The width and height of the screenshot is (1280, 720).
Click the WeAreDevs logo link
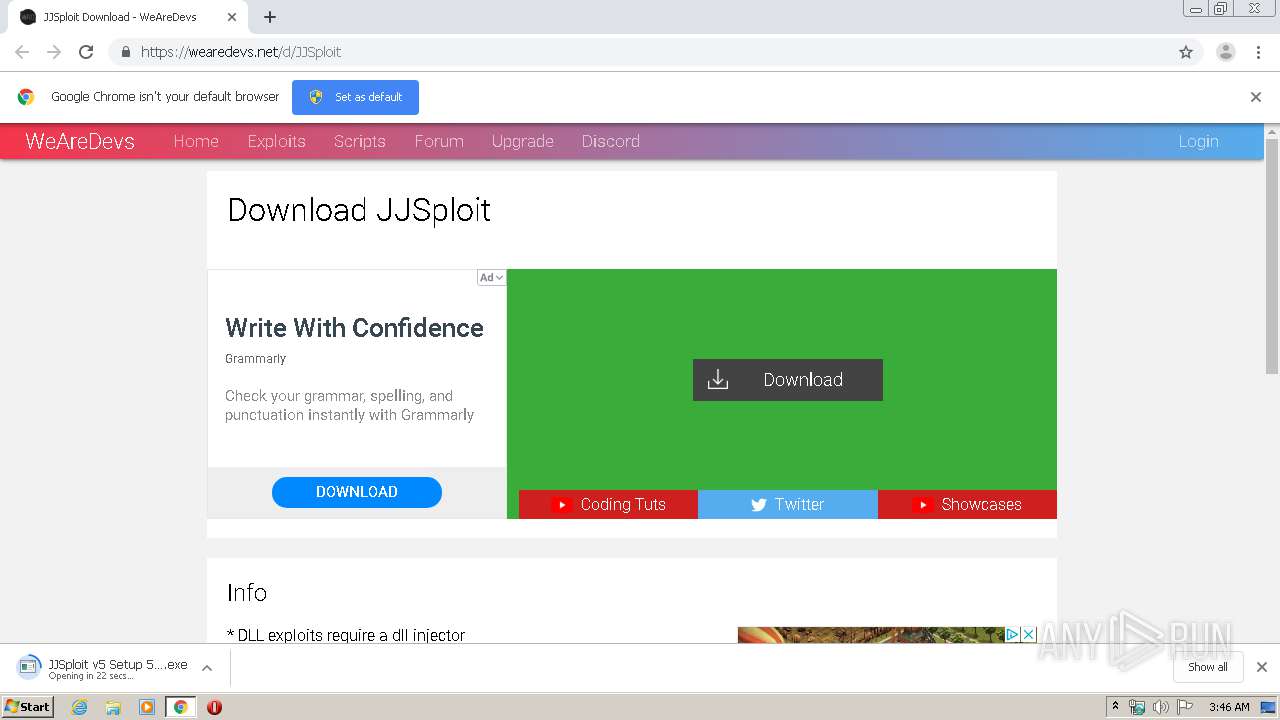[x=80, y=141]
